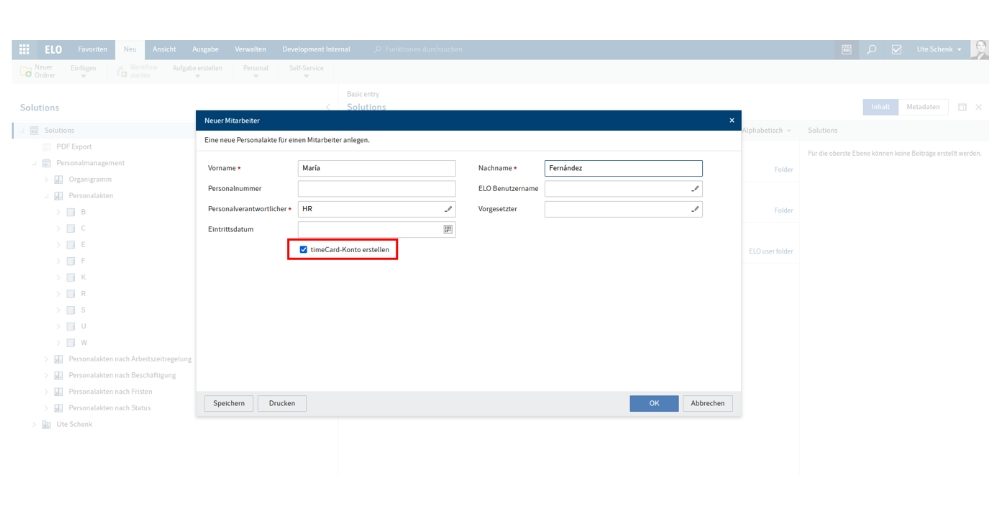
Task: Select register S in the tree
Action: pyautogui.click(x=83, y=310)
